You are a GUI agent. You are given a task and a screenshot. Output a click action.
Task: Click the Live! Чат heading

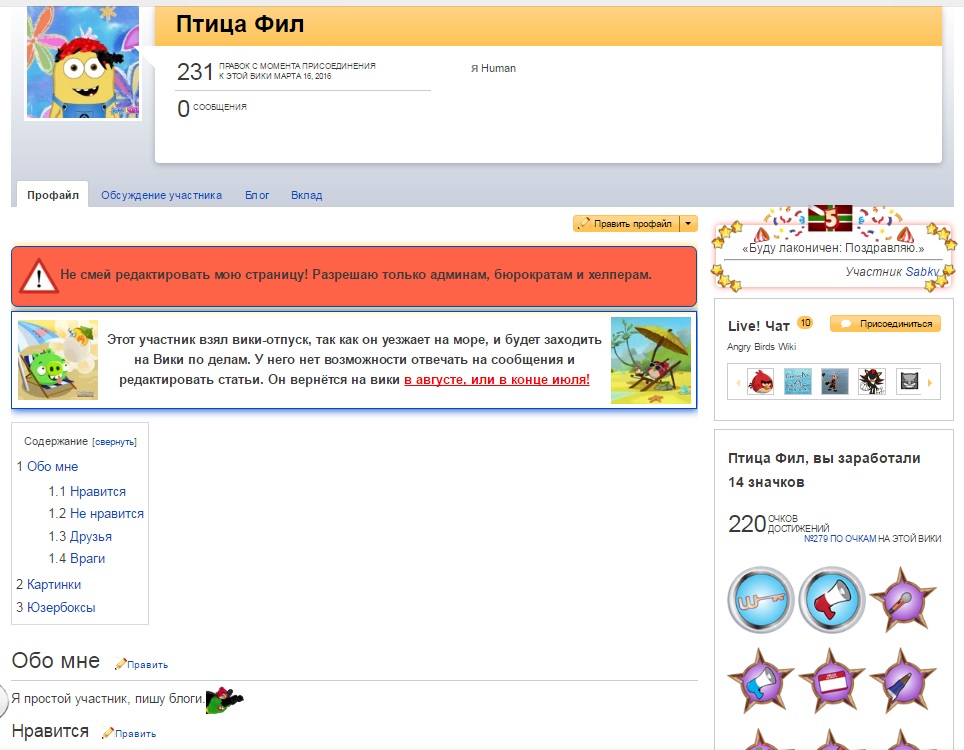[x=759, y=326]
